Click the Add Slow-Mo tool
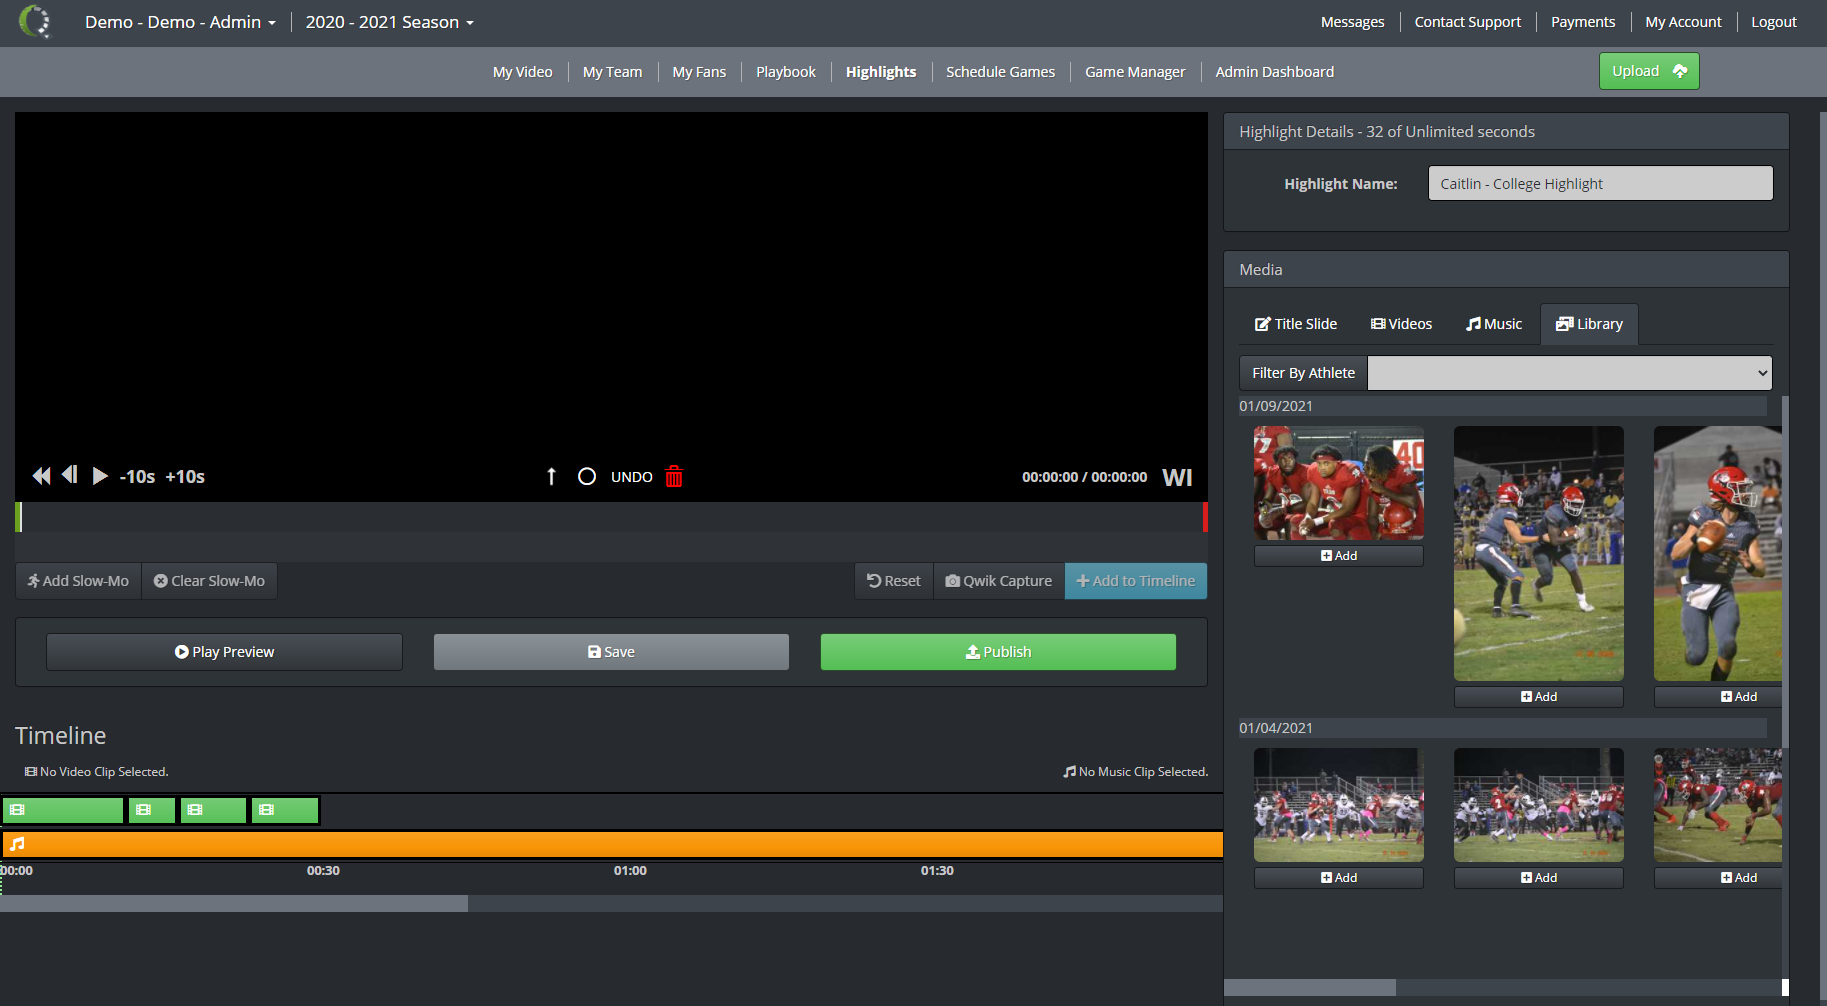The width and height of the screenshot is (1827, 1006). point(77,580)
